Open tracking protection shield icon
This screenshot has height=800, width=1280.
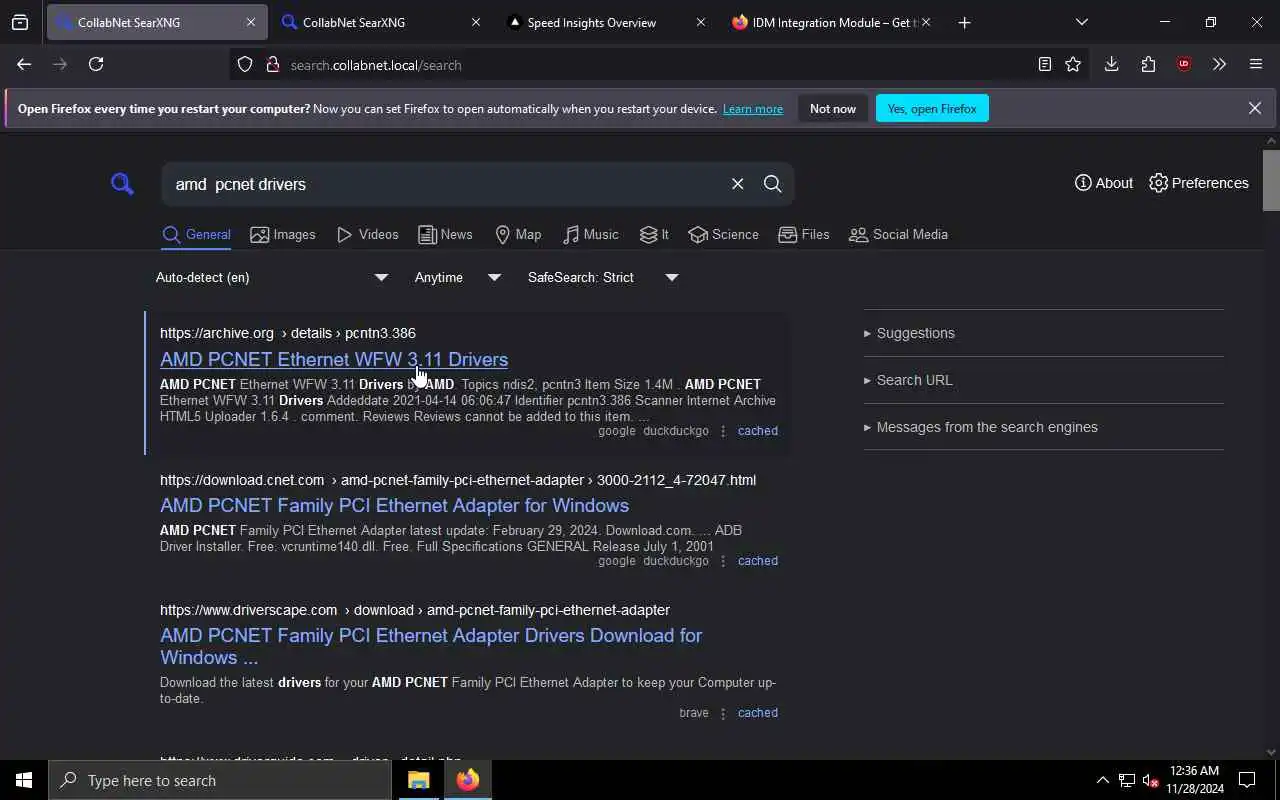coord(245,64)
